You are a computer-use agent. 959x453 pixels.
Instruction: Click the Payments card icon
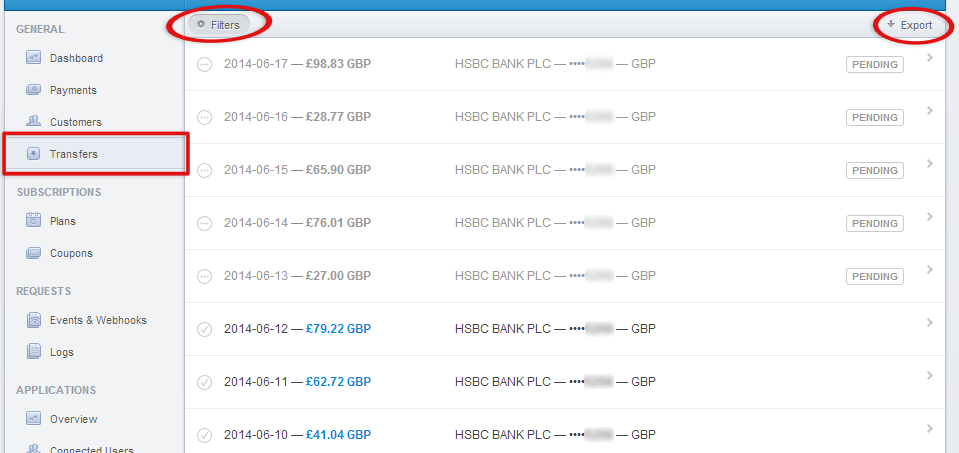pyautogui.click(x=33, y=90)
